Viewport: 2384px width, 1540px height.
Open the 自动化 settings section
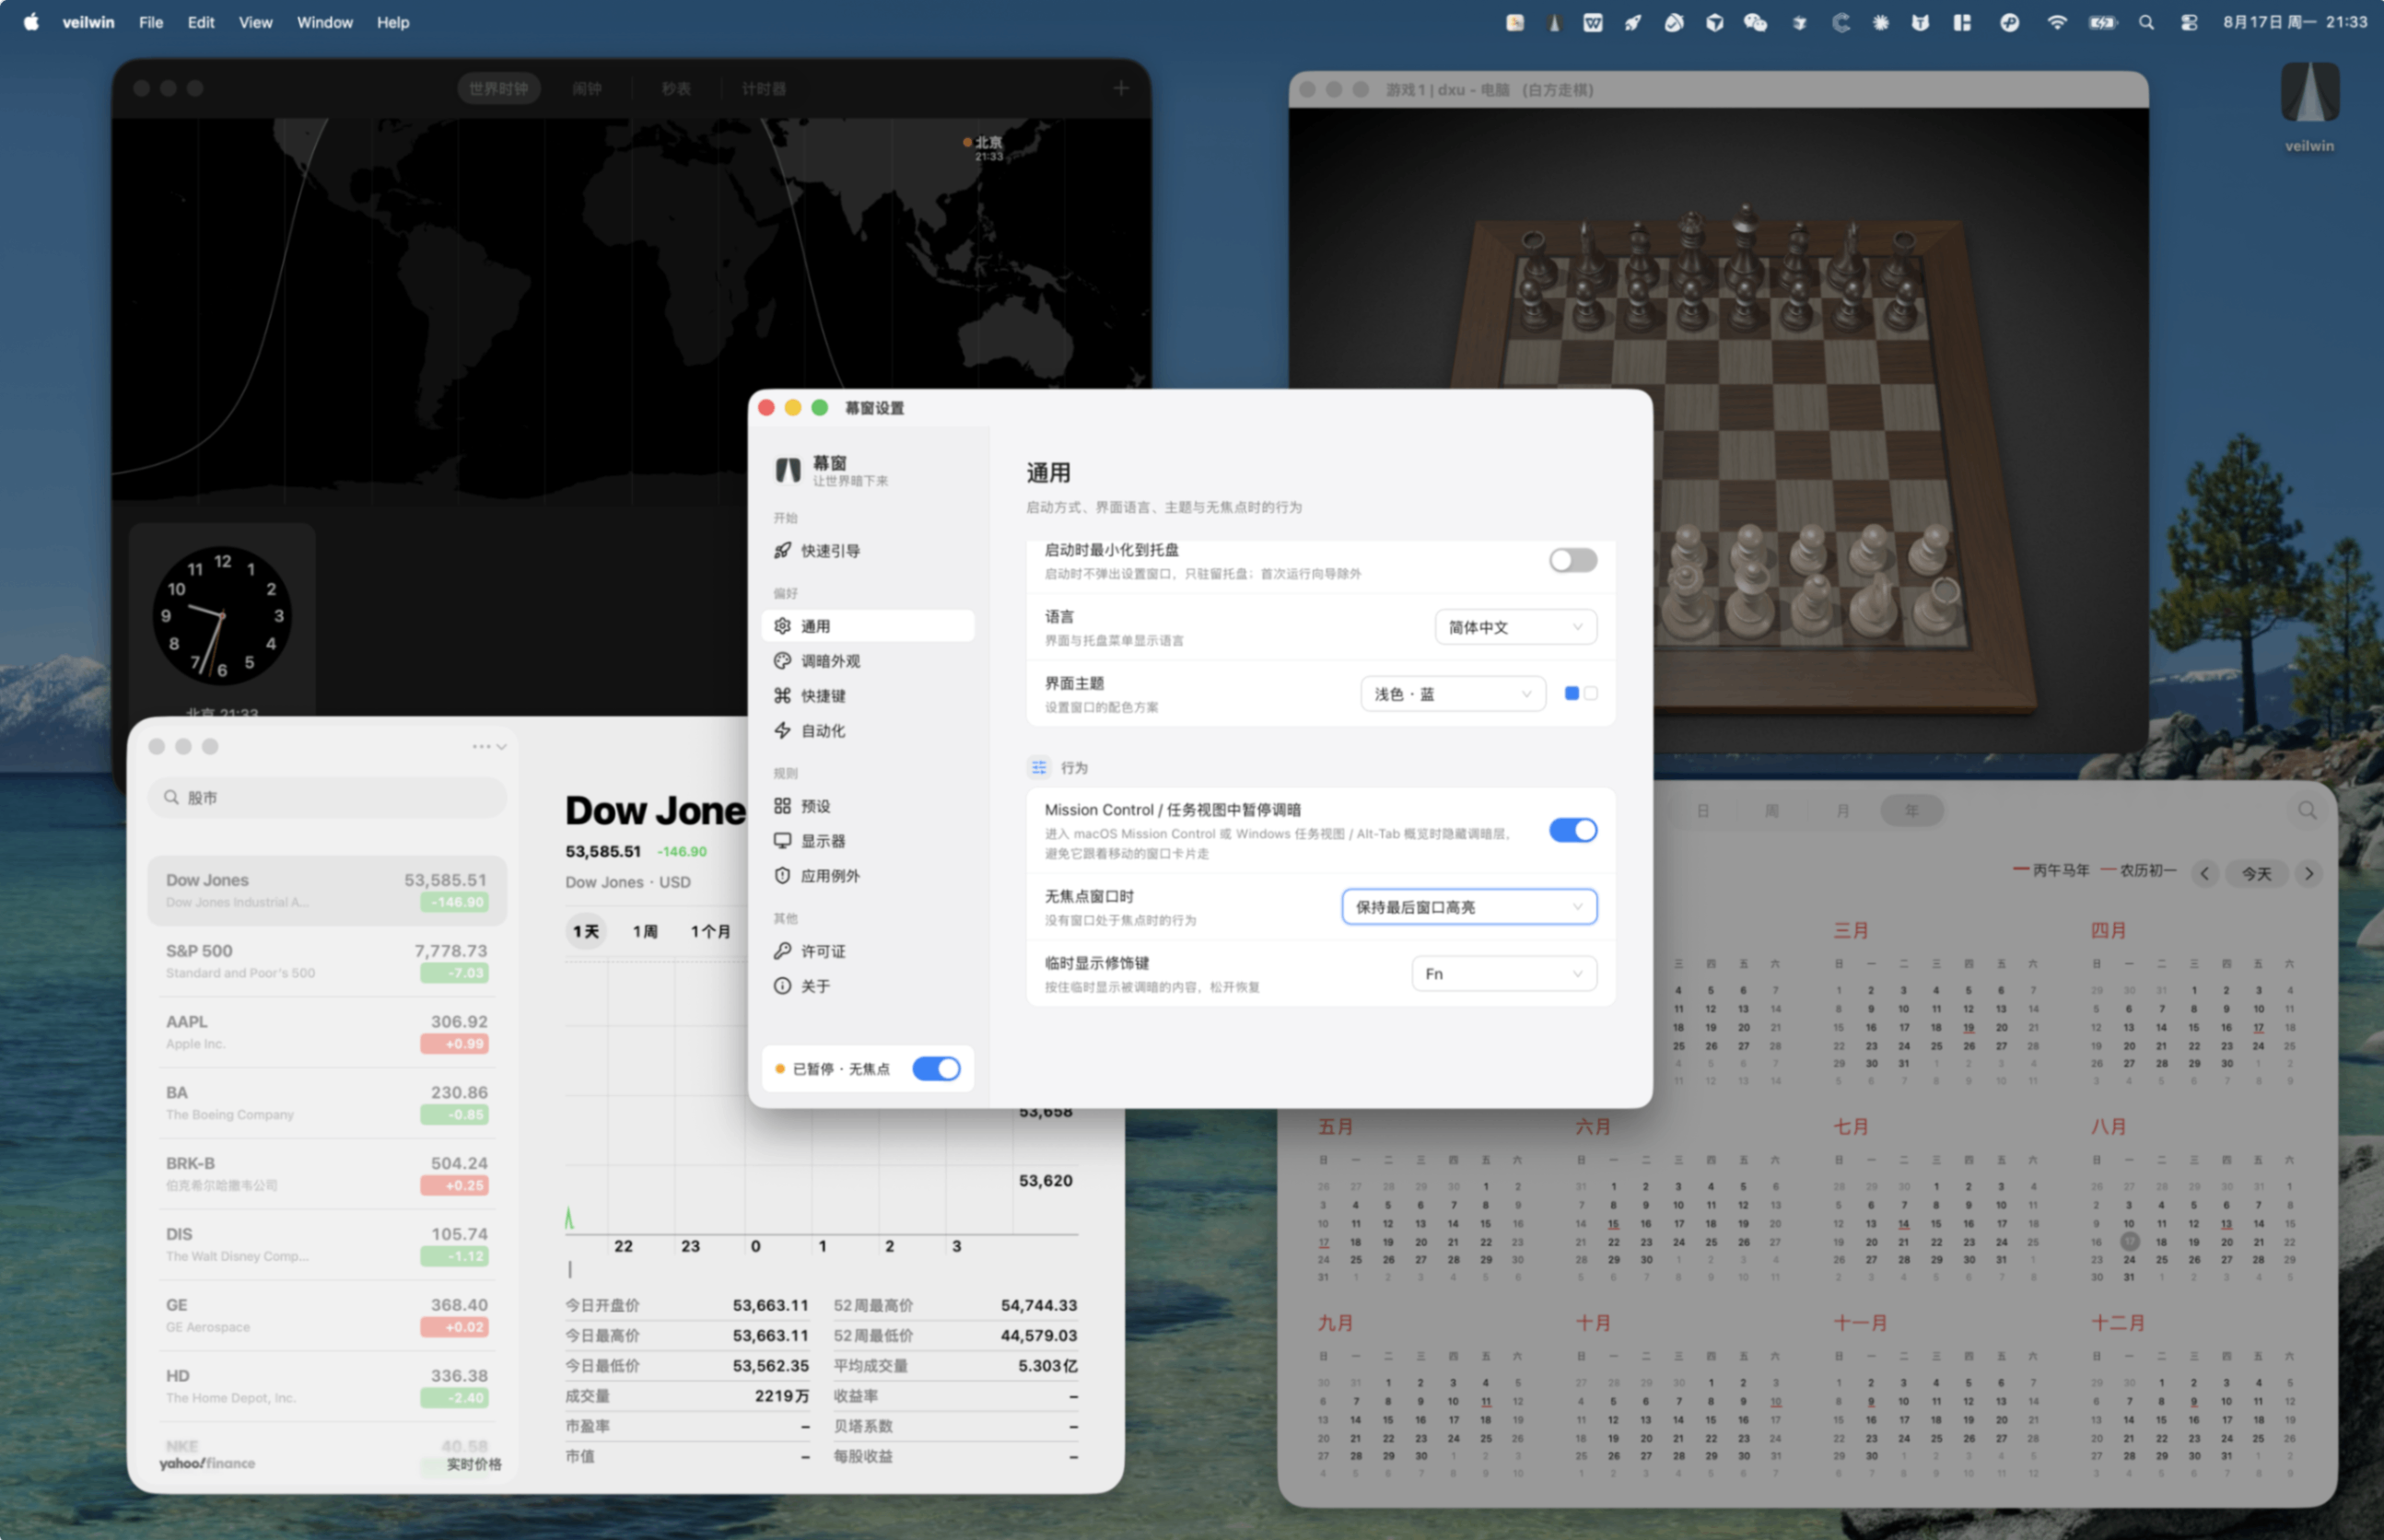[x=867, y=731]
